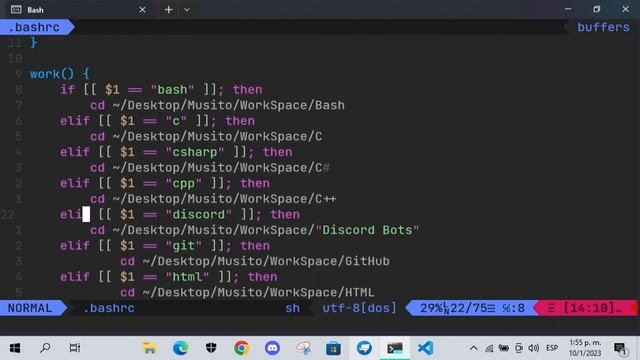Open Windows Security shield icon on the taskbar

[211, 348]
